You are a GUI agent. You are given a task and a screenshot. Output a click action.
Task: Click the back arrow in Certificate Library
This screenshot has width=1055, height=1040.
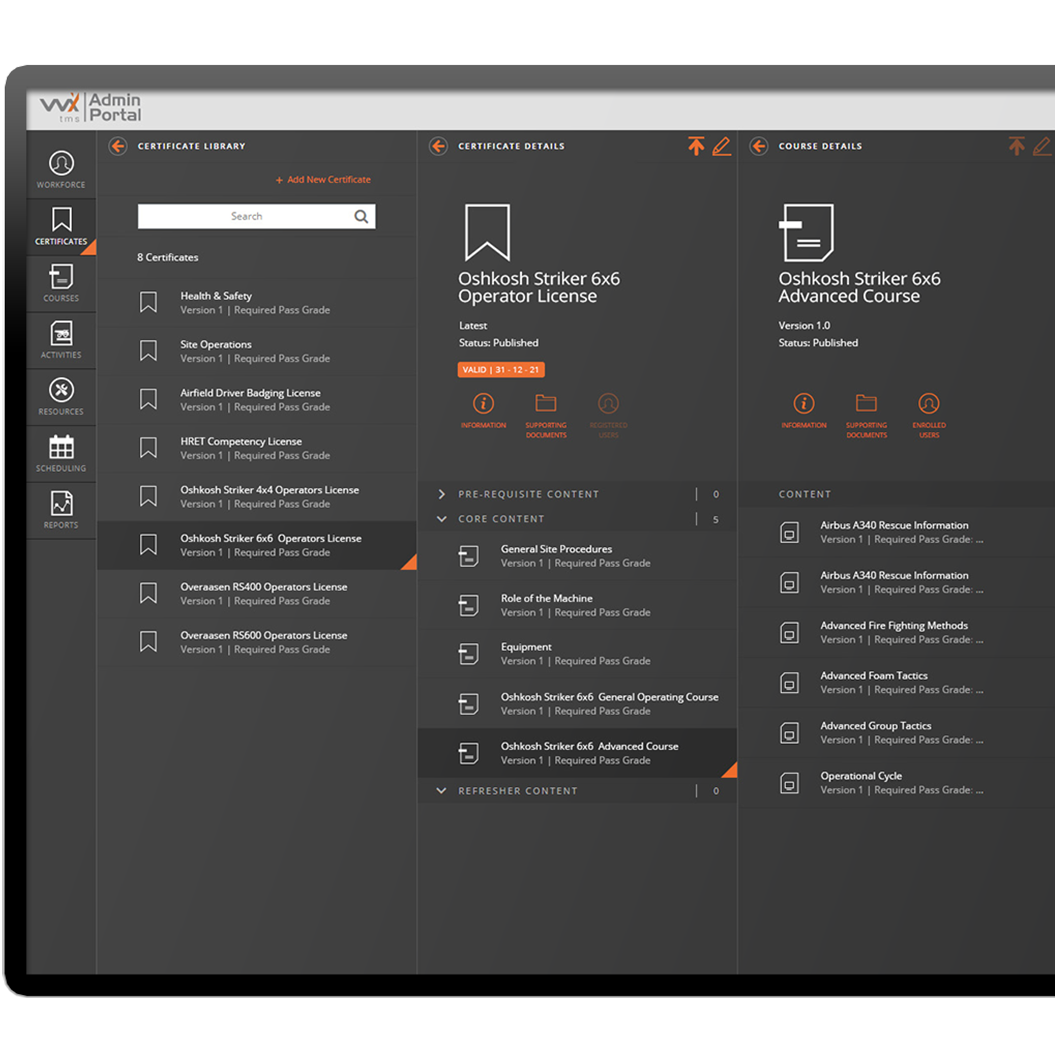(x=118, y=146)
